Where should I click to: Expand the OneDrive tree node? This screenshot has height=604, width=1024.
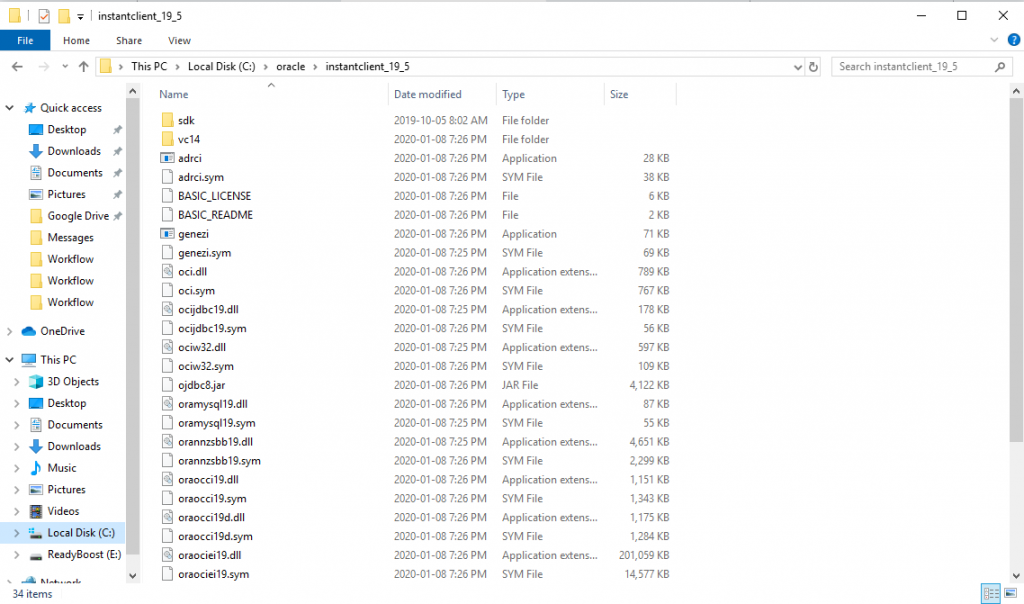[x=11, y=331]
